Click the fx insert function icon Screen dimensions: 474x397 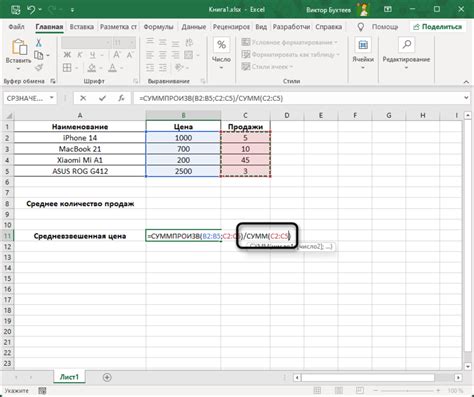pos(121,98)
